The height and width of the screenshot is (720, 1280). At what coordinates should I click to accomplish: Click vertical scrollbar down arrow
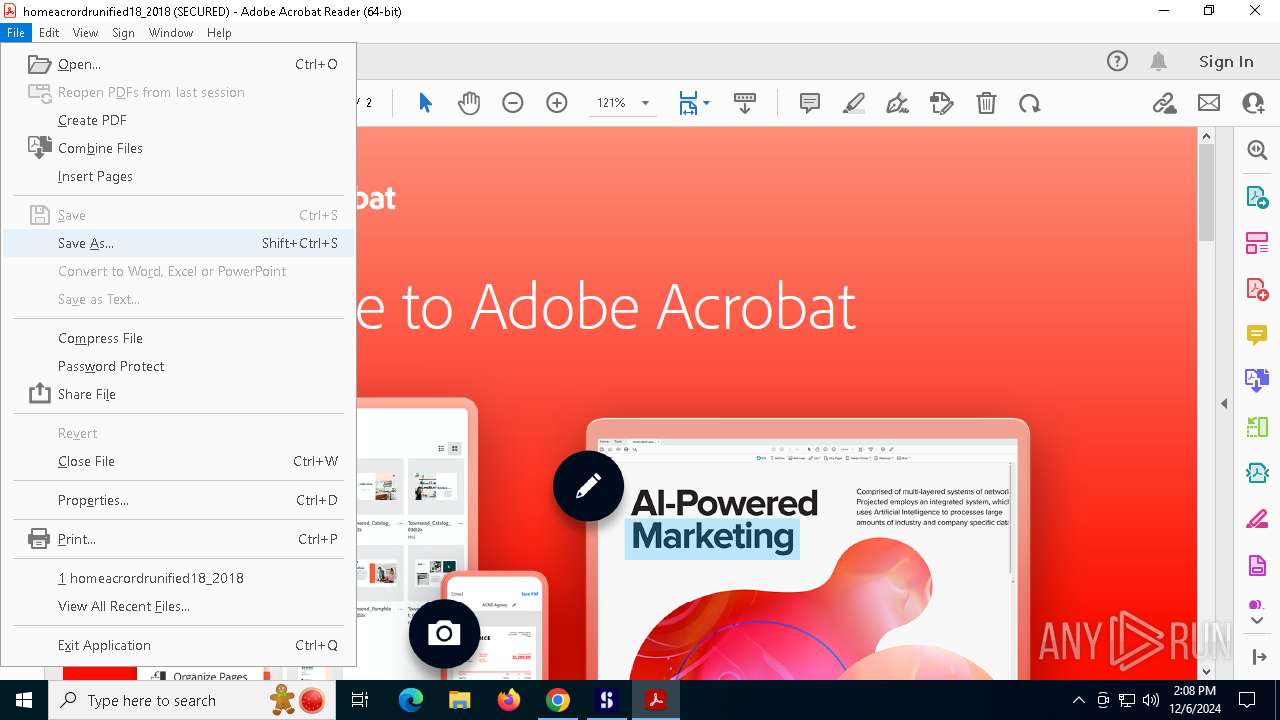tap(1206, 672)
